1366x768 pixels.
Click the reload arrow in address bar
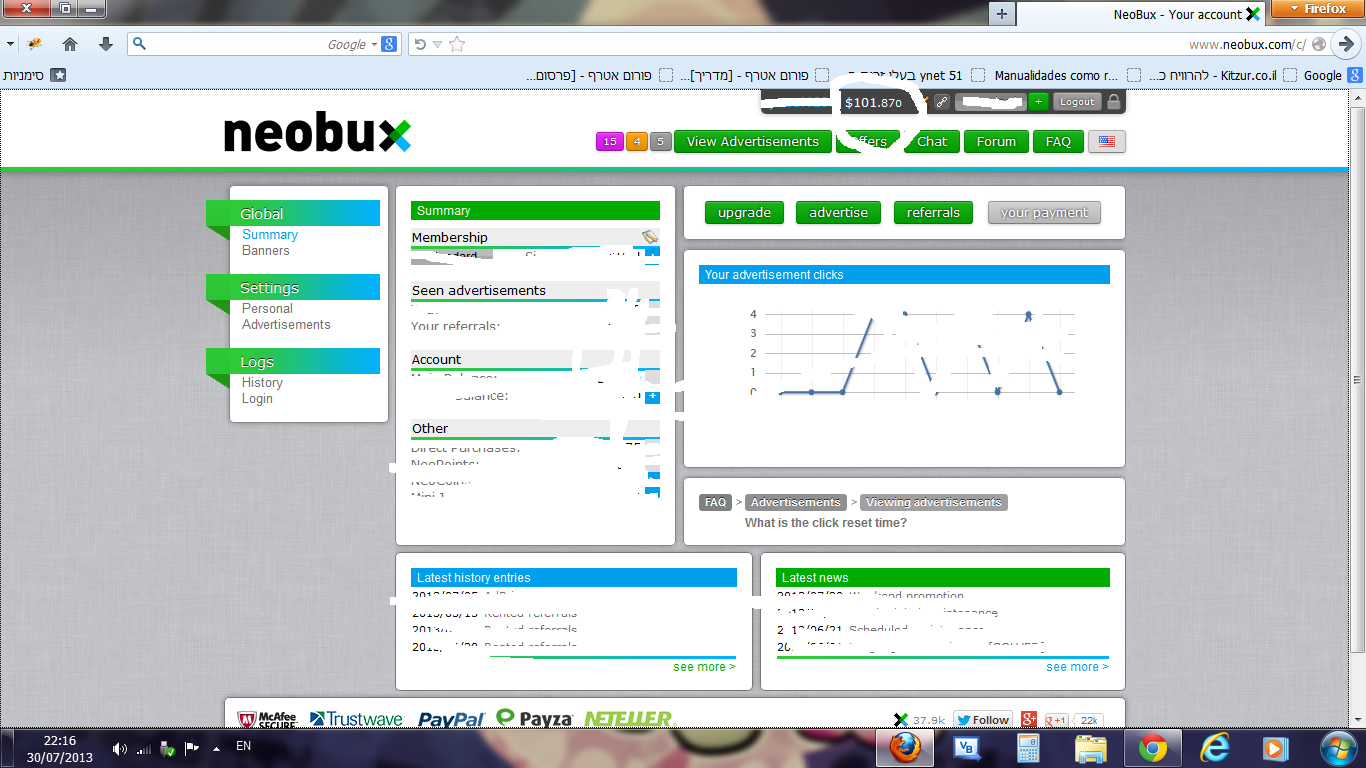tap(420, 44)
